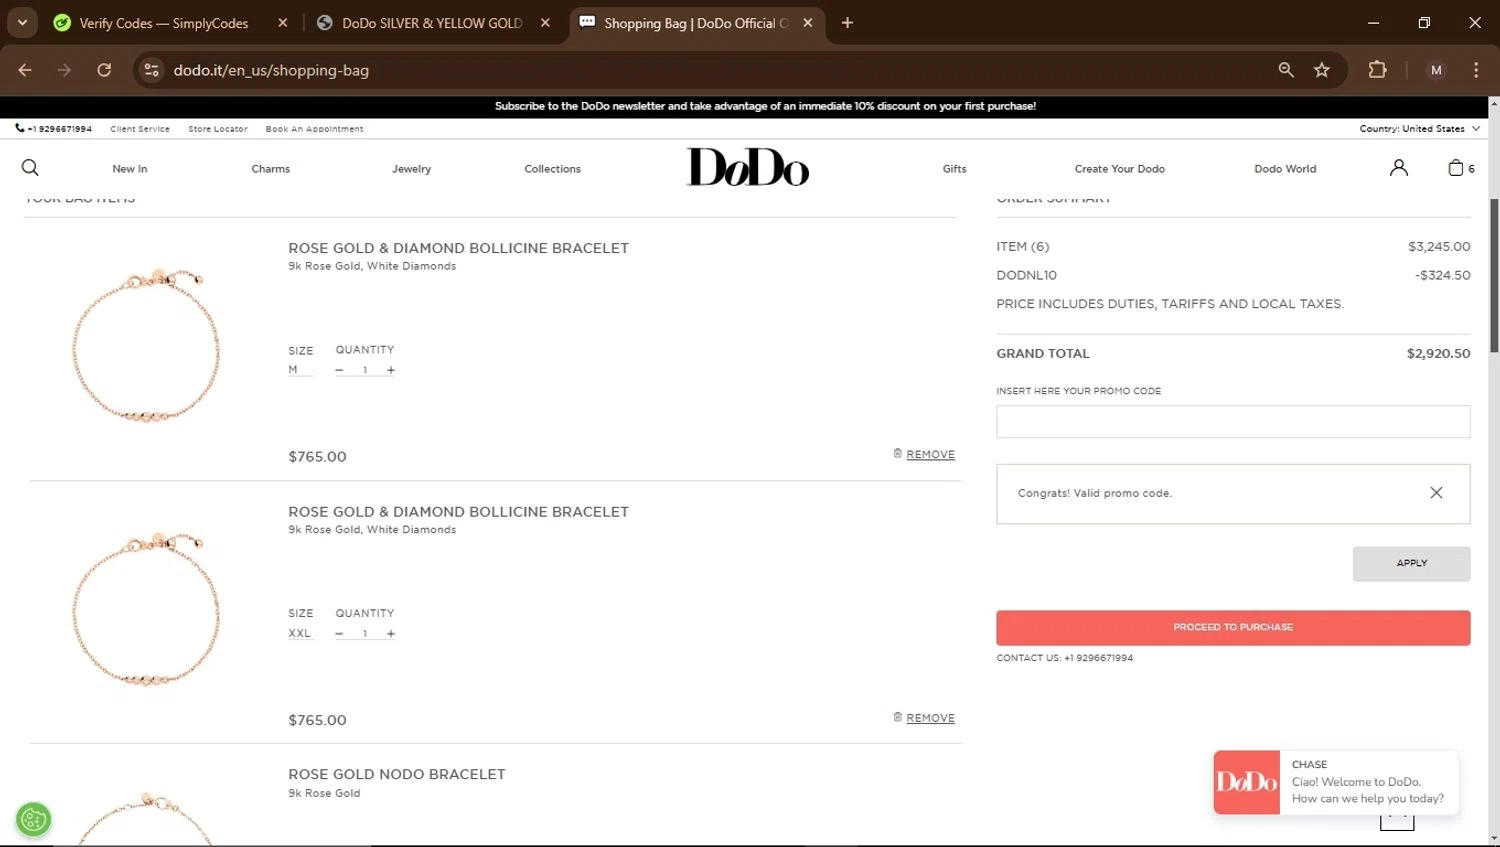
Task: Open Book An Appointment link
Action: coord(315,129)
